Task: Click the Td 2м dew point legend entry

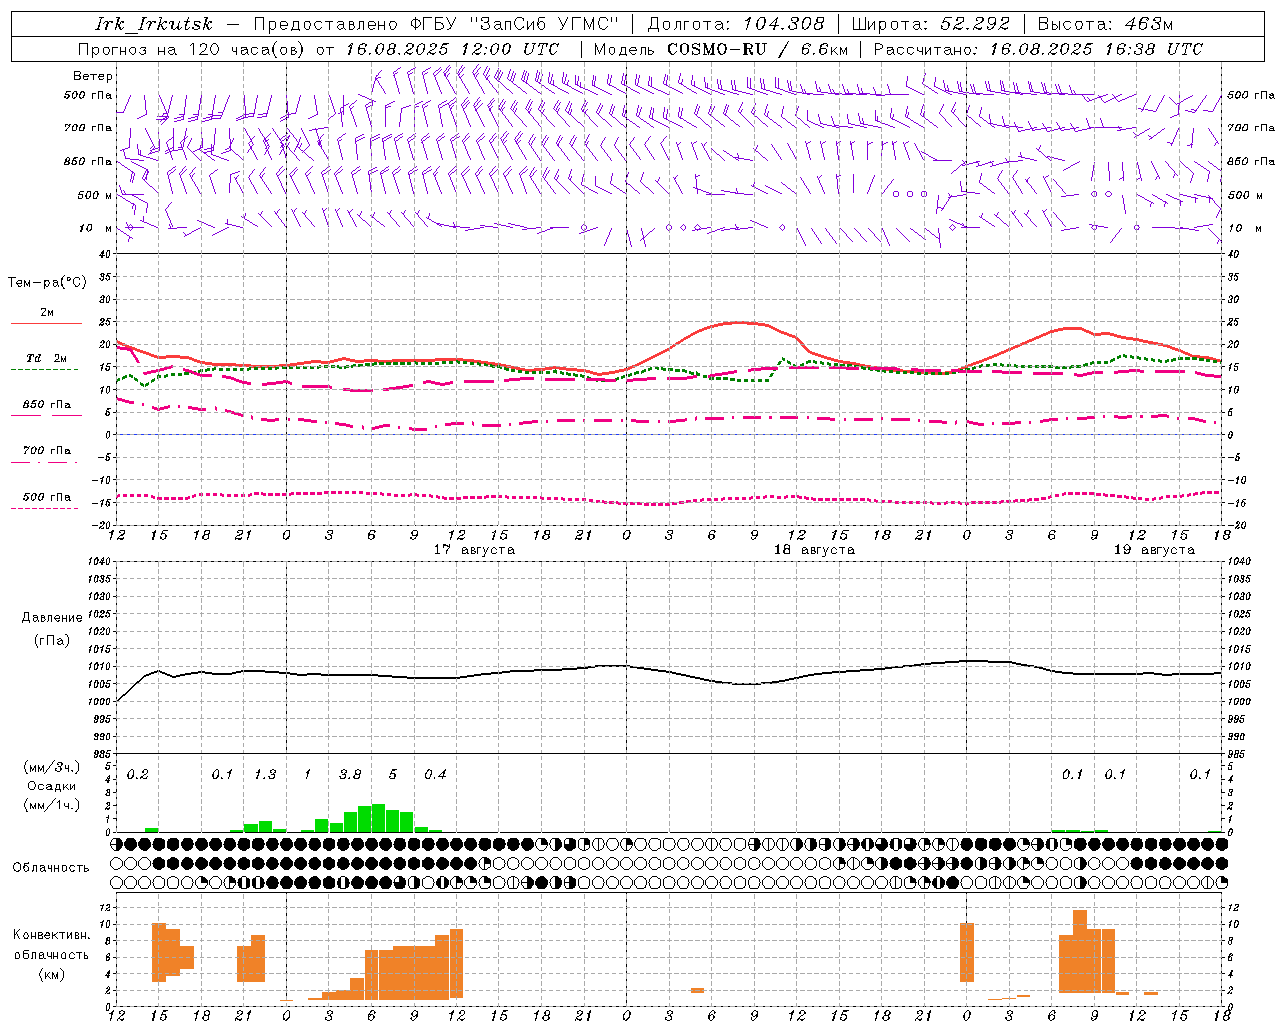Action: click(x=47, y=358)
